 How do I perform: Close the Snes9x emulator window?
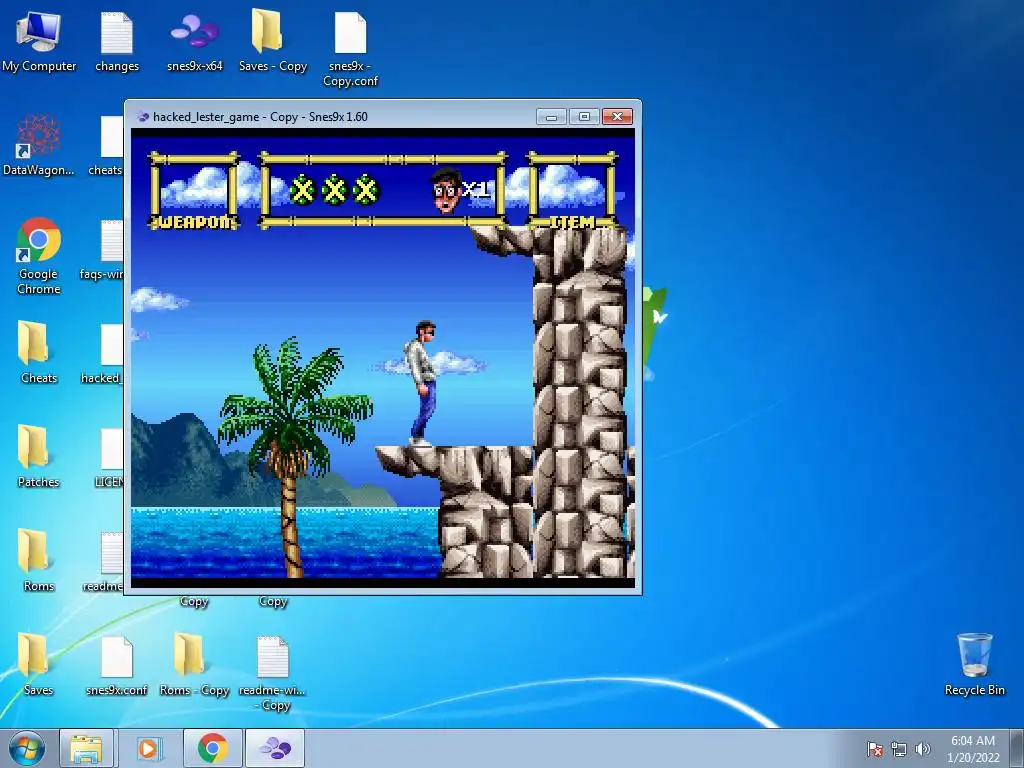pyautogui.click(x=617, y=117)
